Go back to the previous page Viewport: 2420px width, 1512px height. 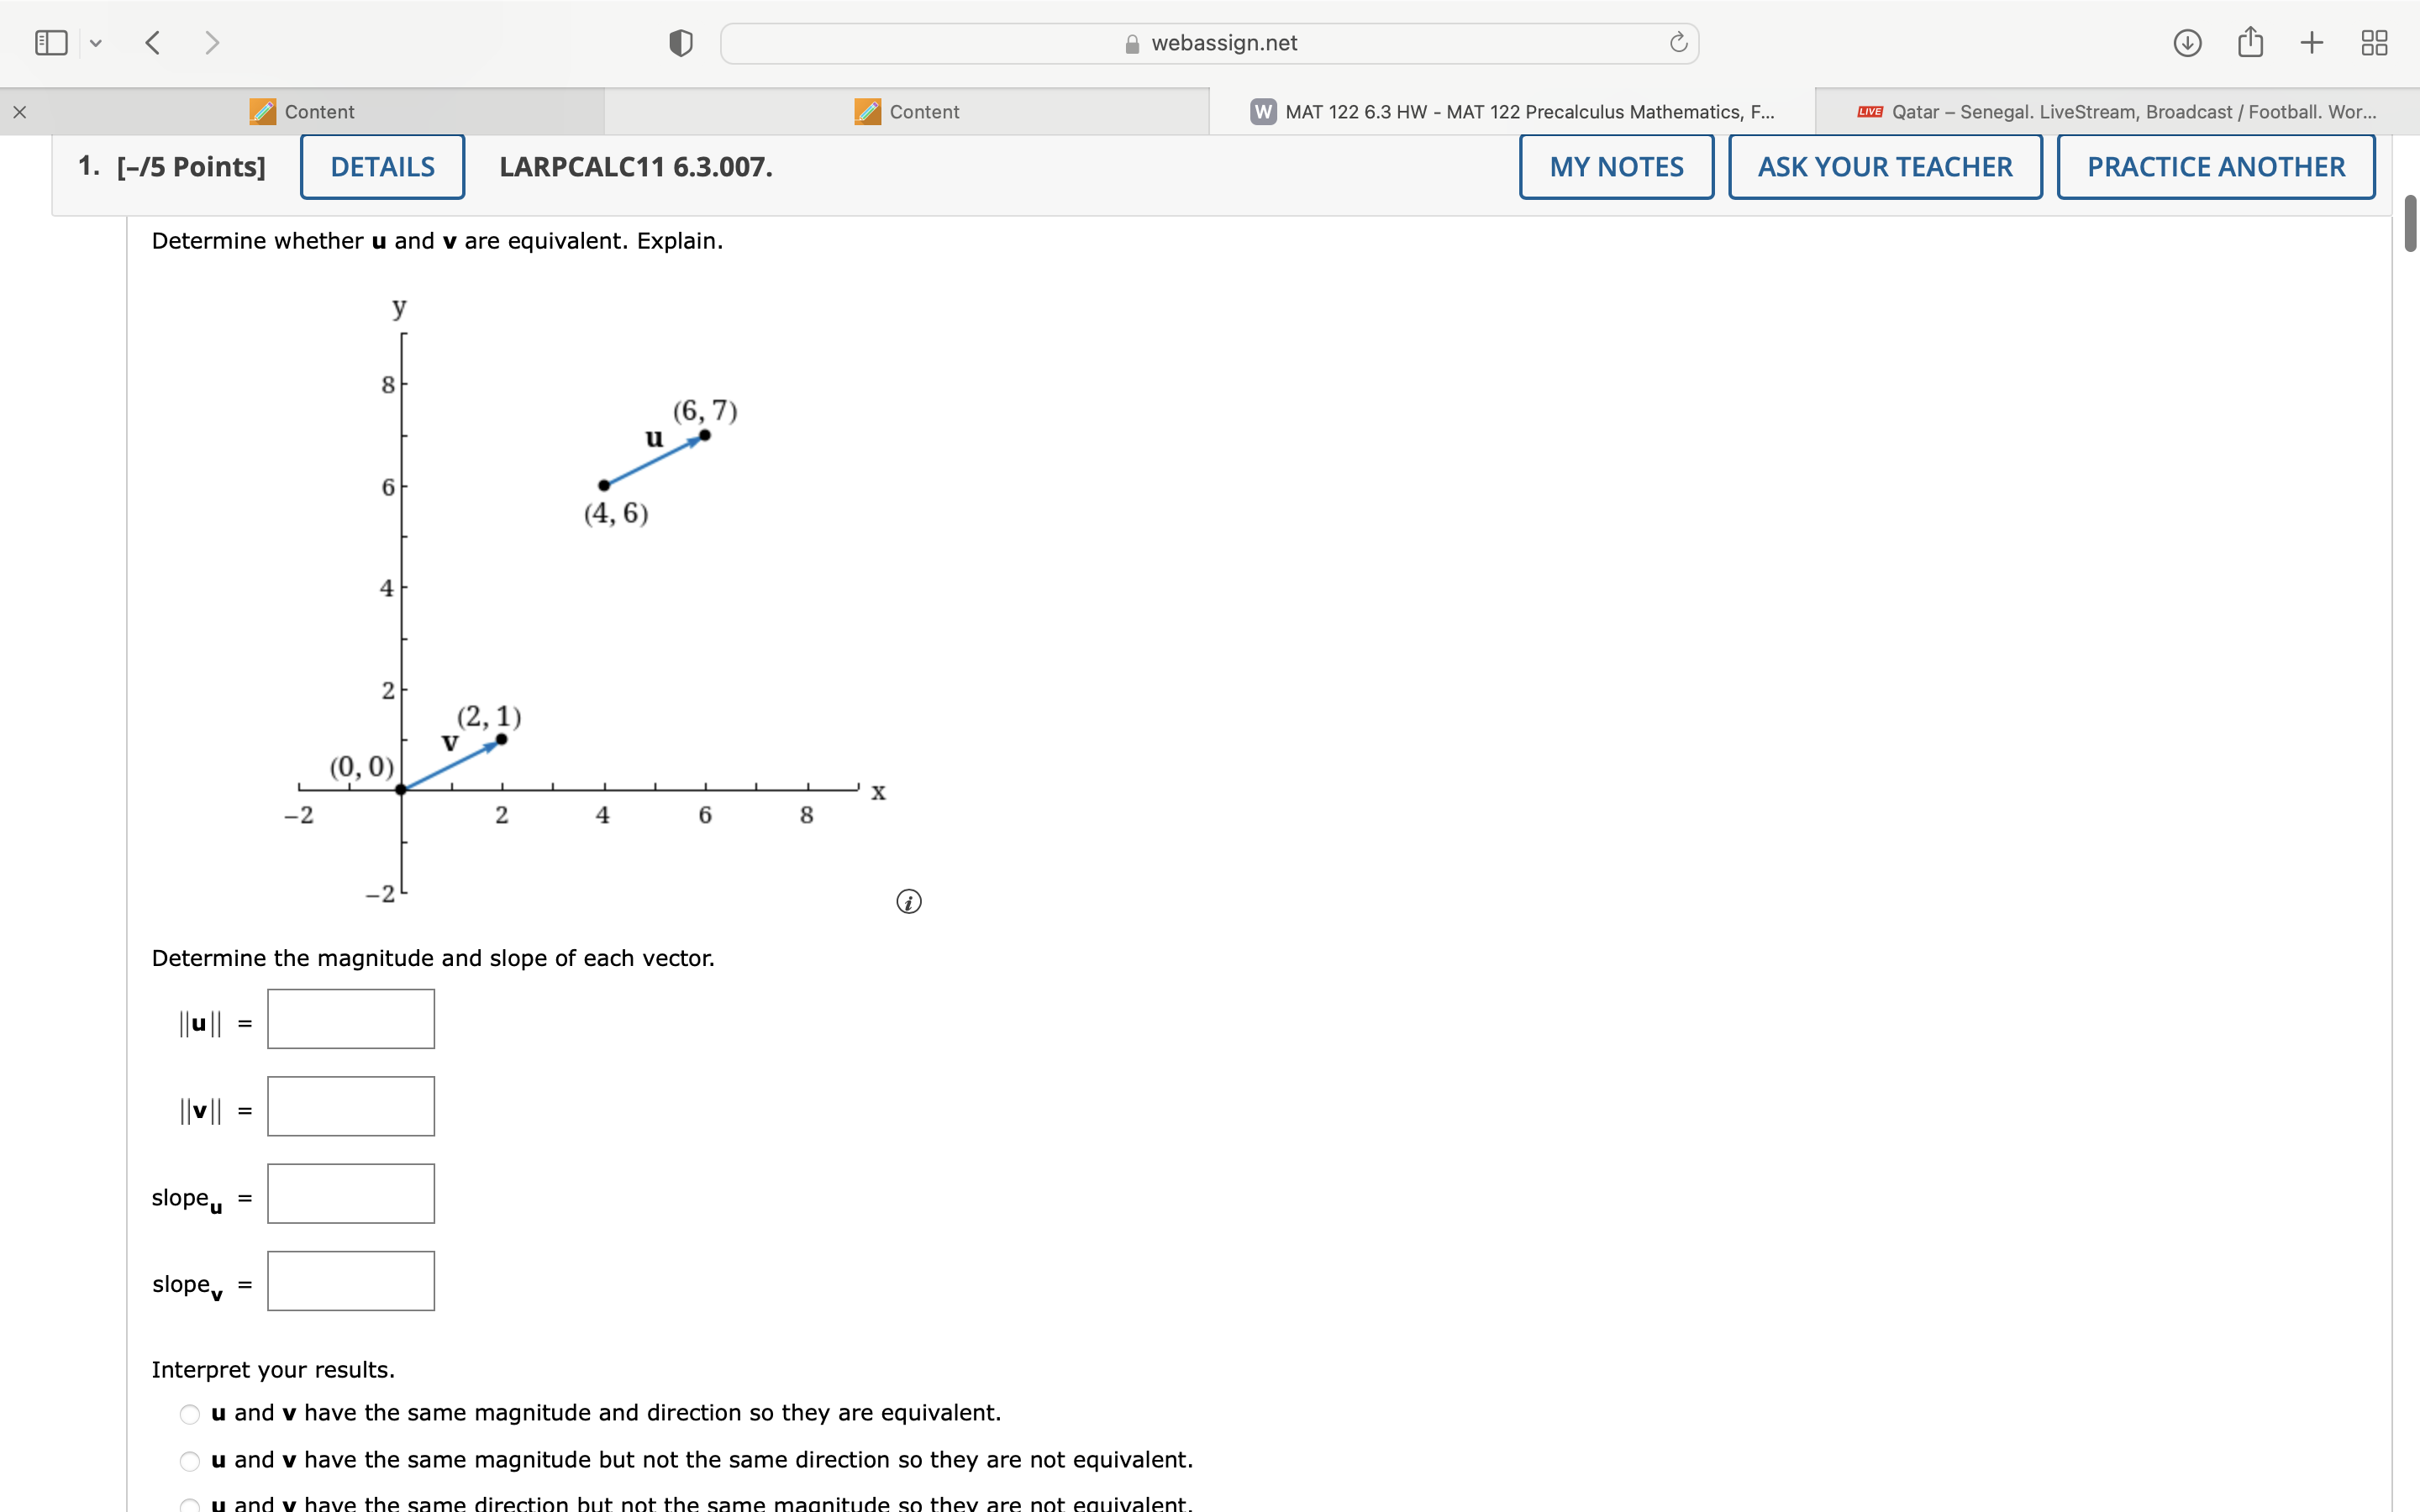click(x=152, y=42)
